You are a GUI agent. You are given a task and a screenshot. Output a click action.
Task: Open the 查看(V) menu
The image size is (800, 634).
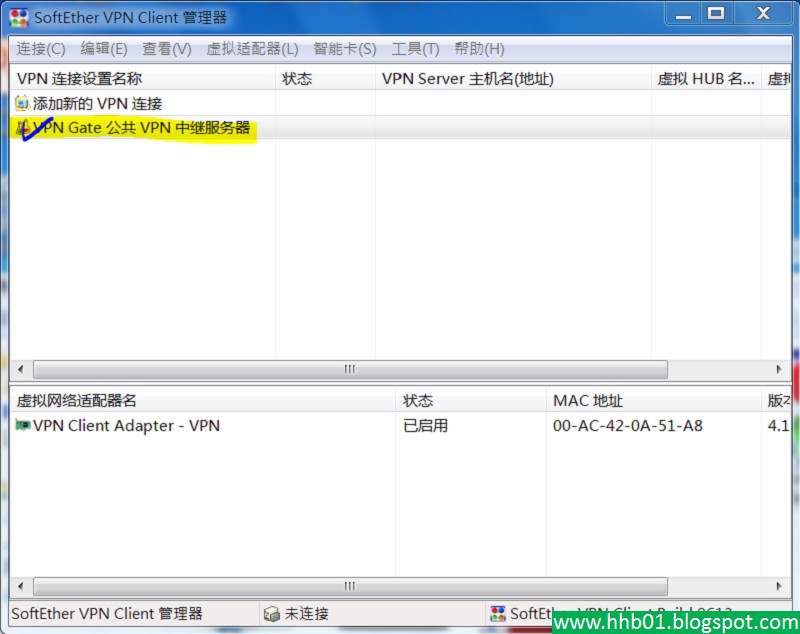[167, 49]
